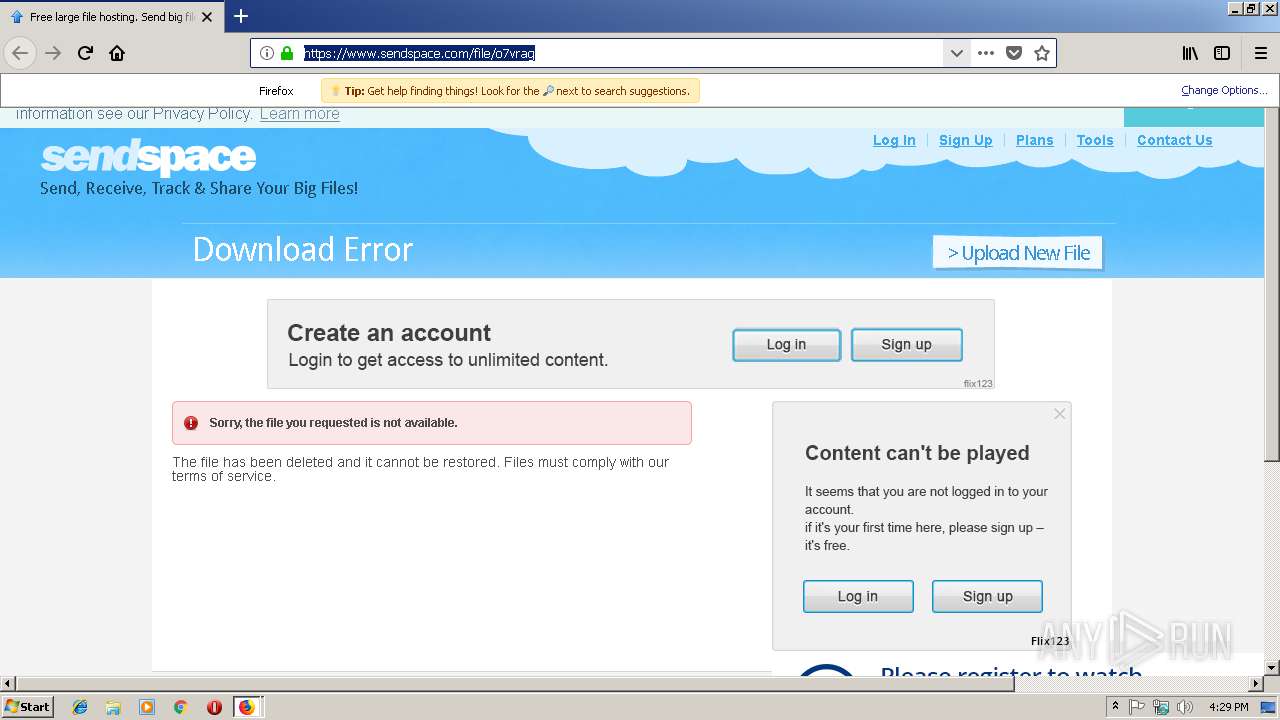Go to the Tools page link
This screenshot has width=1280, height=720.
1095,140
